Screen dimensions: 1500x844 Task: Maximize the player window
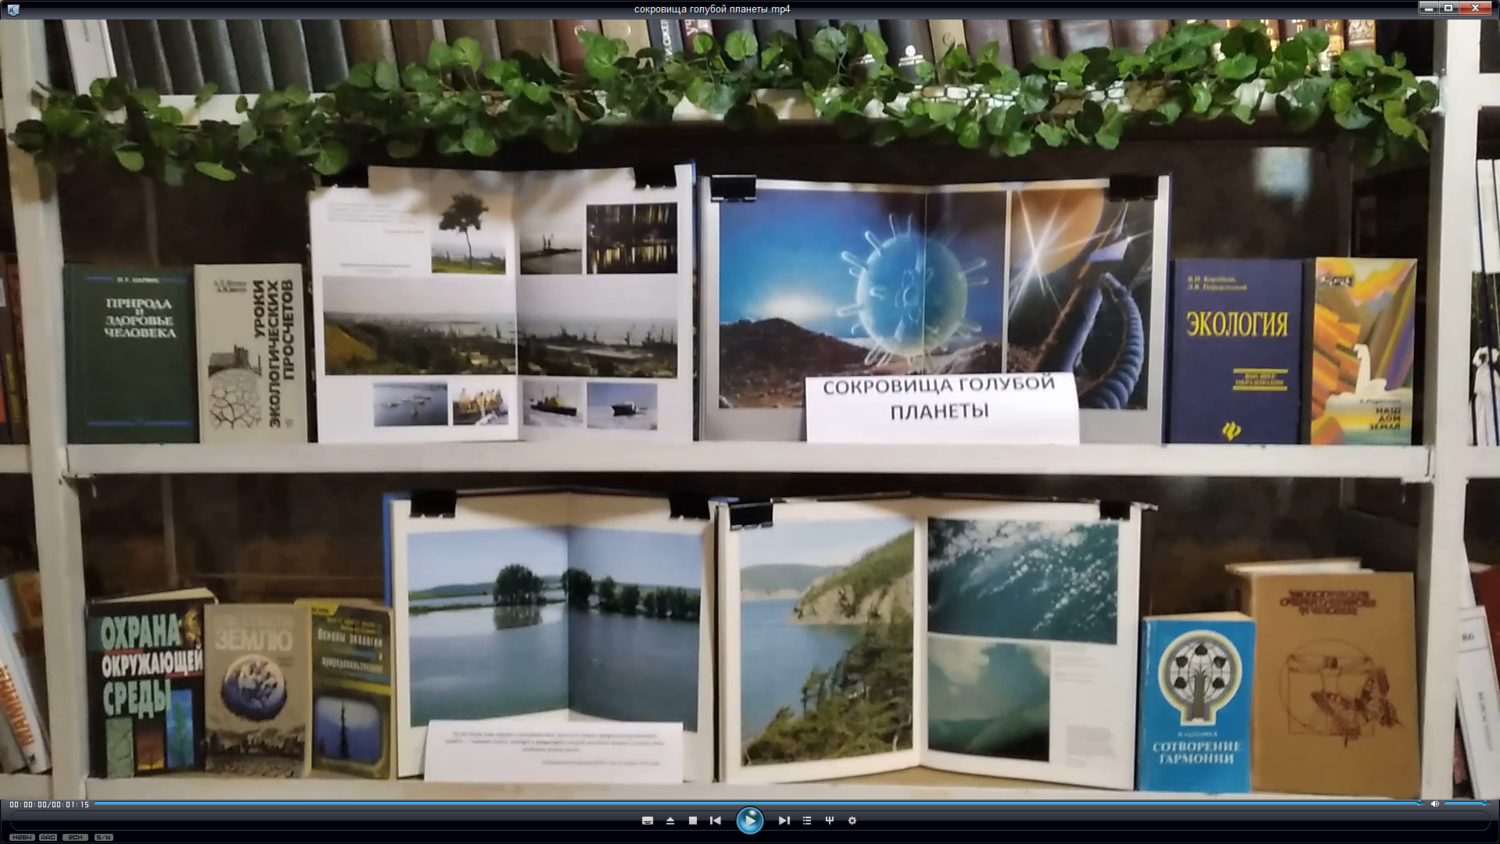point(1448,8)
